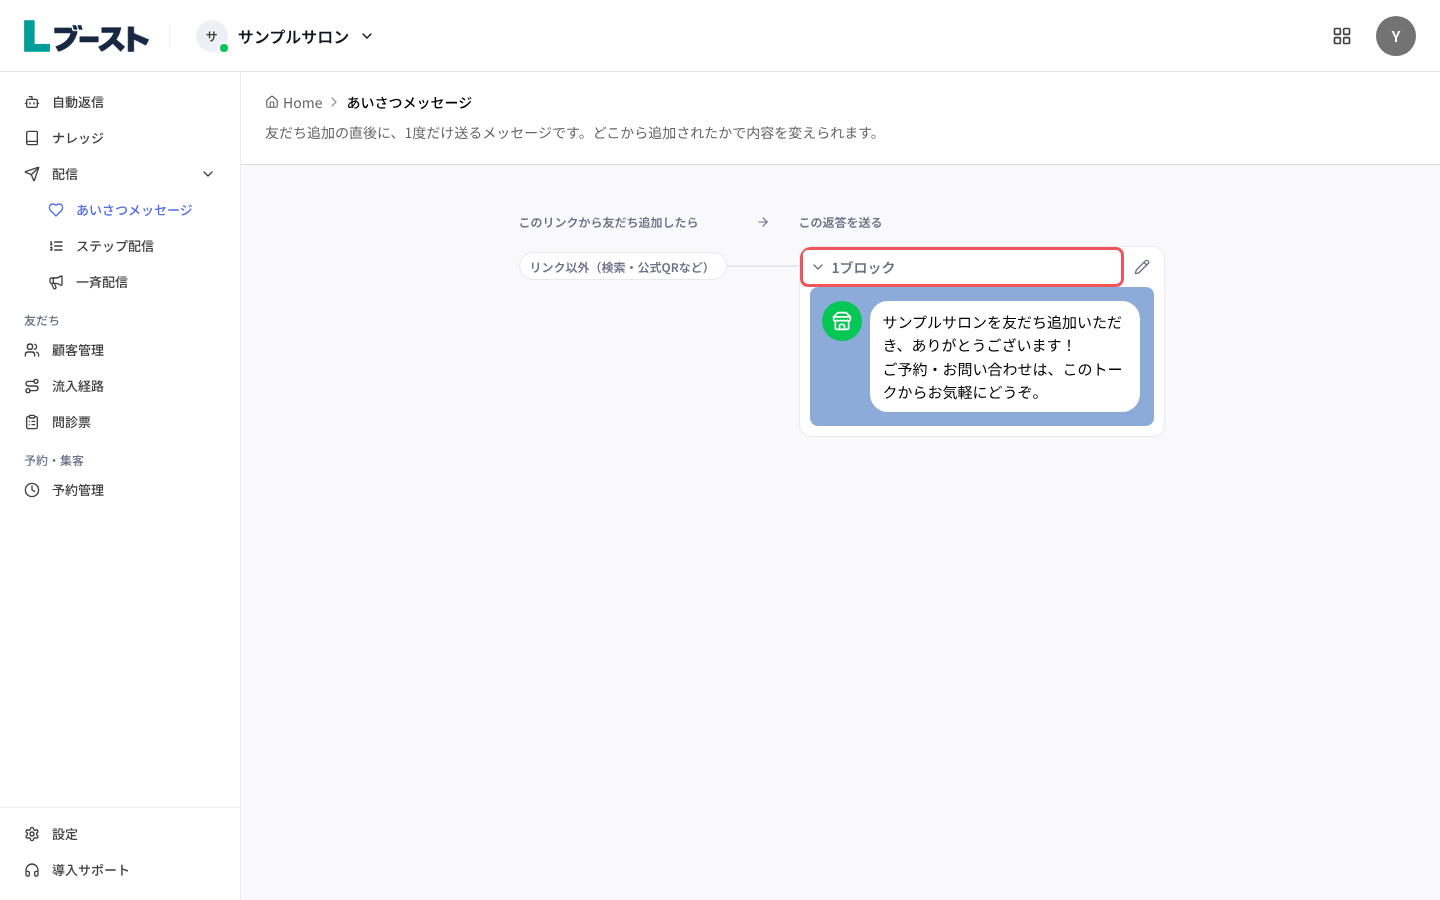1440x900 pixels.
Task: Click the robot icon beside 自動返信
Action: 32,102
